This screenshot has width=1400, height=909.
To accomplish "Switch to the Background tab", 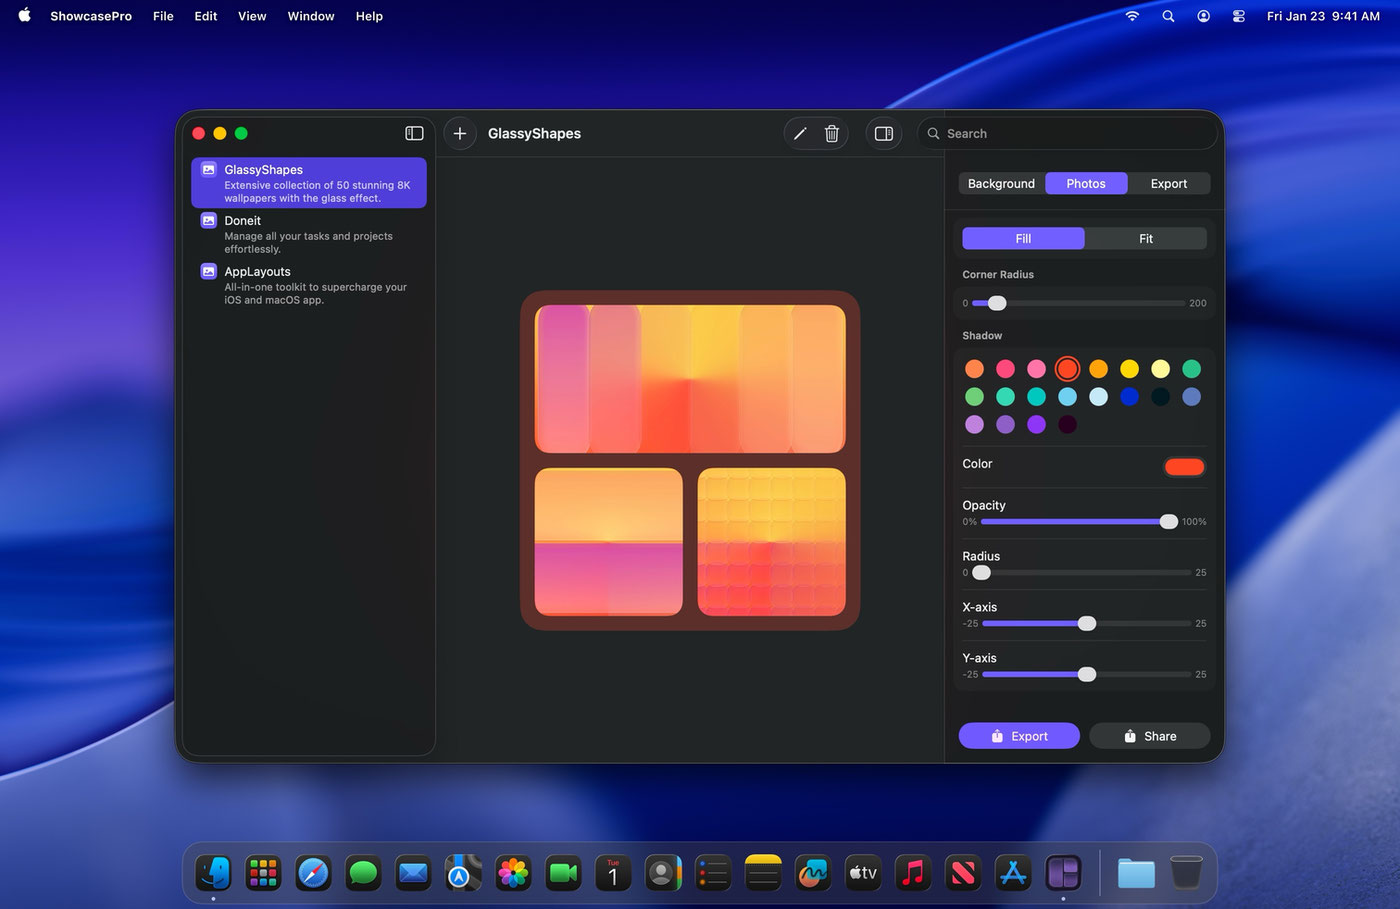I will [x=1001, y=183].
